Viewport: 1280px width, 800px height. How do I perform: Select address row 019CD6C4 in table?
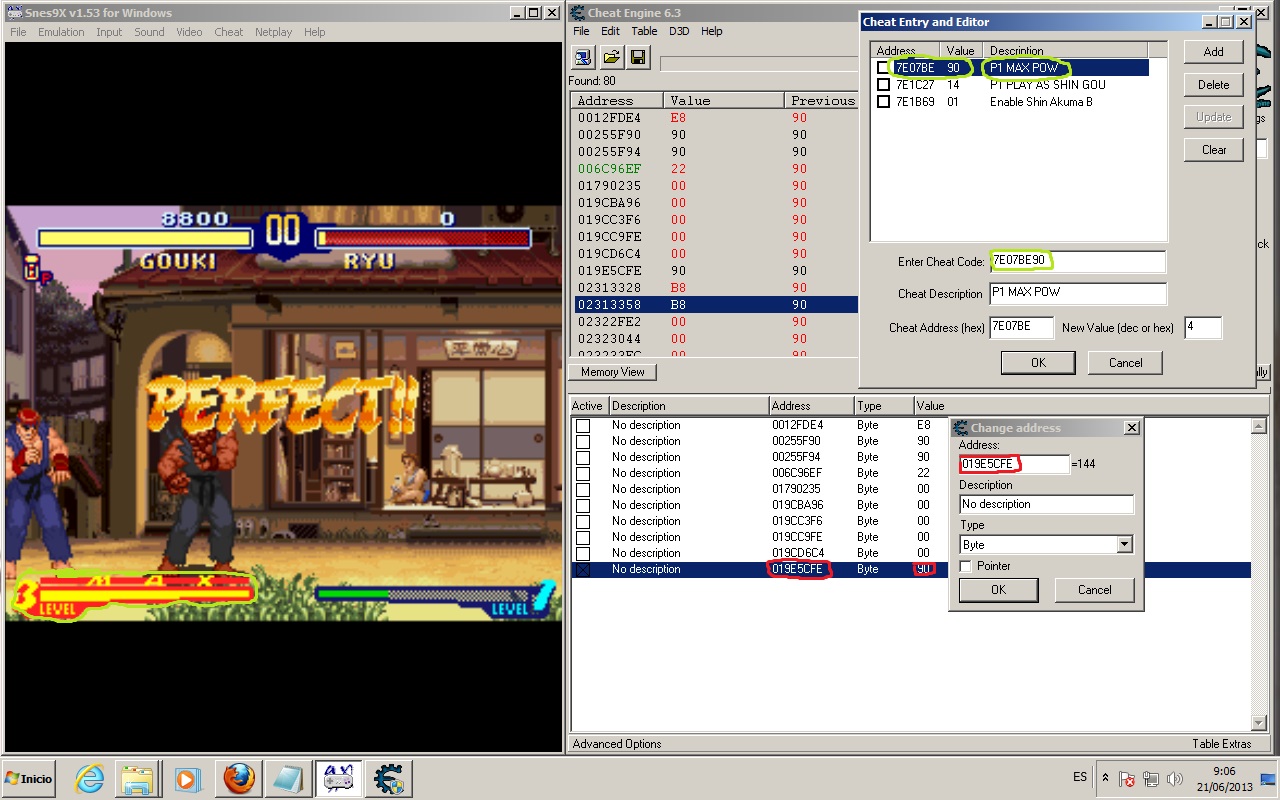click(910, 553)
